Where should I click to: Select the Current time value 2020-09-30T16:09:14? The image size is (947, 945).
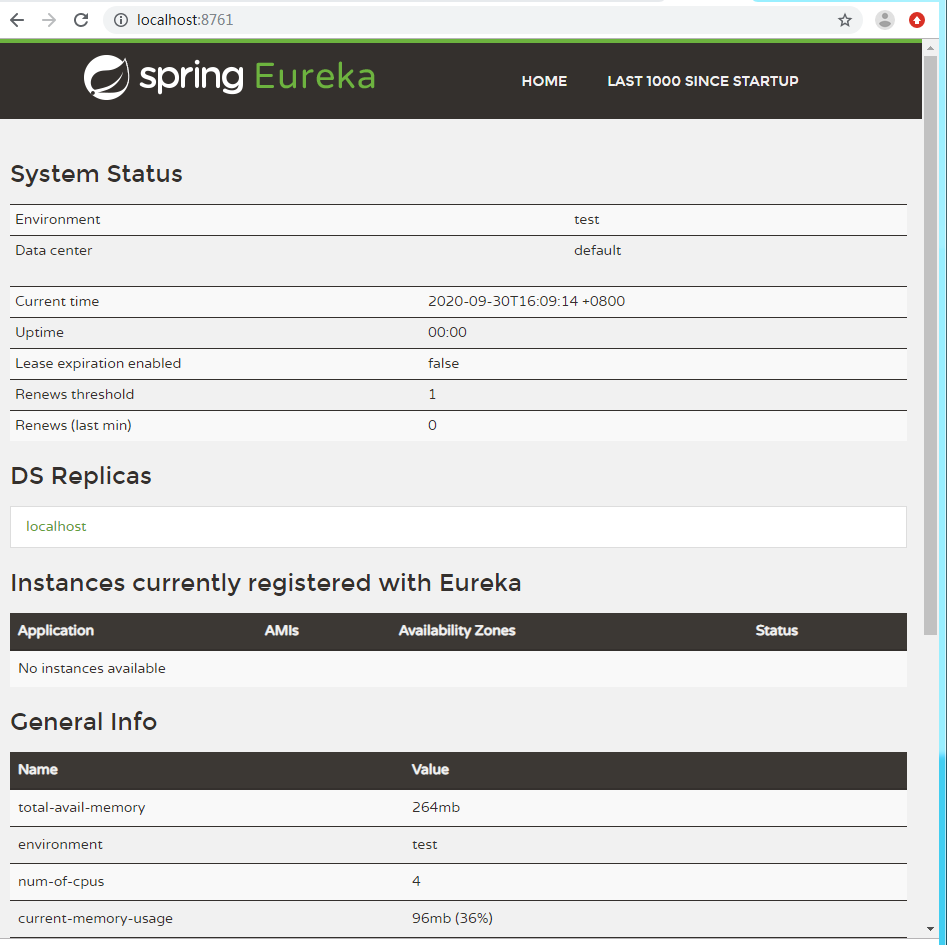tap(526, 301)
